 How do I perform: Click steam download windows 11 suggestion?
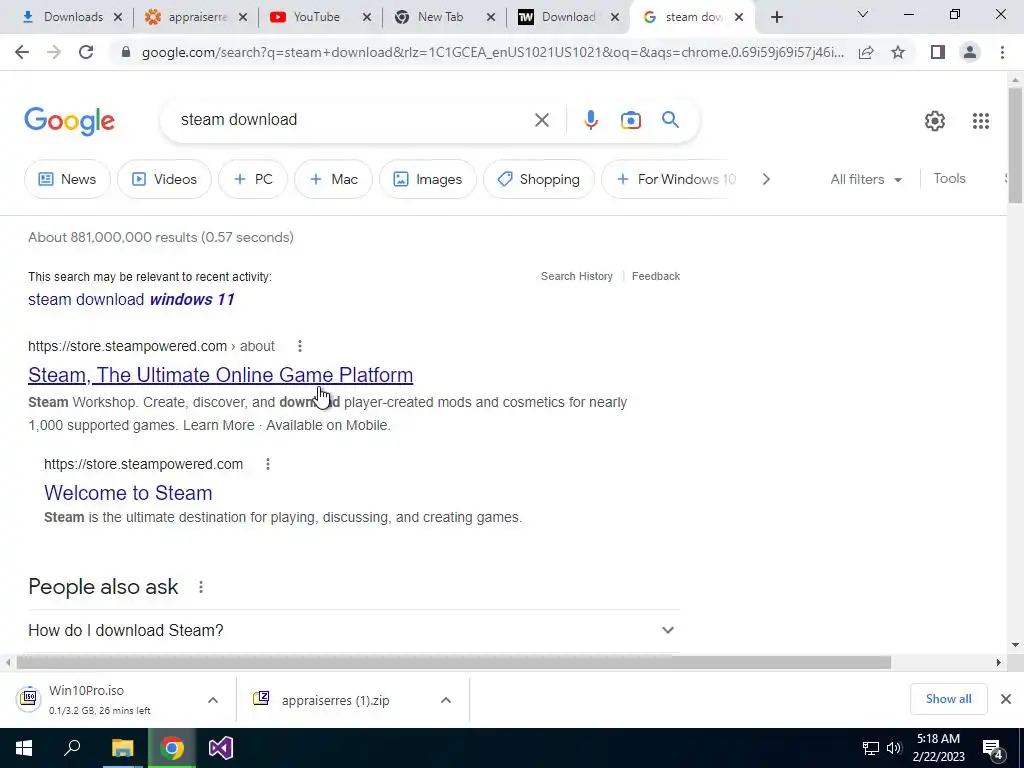pos(131,300)
